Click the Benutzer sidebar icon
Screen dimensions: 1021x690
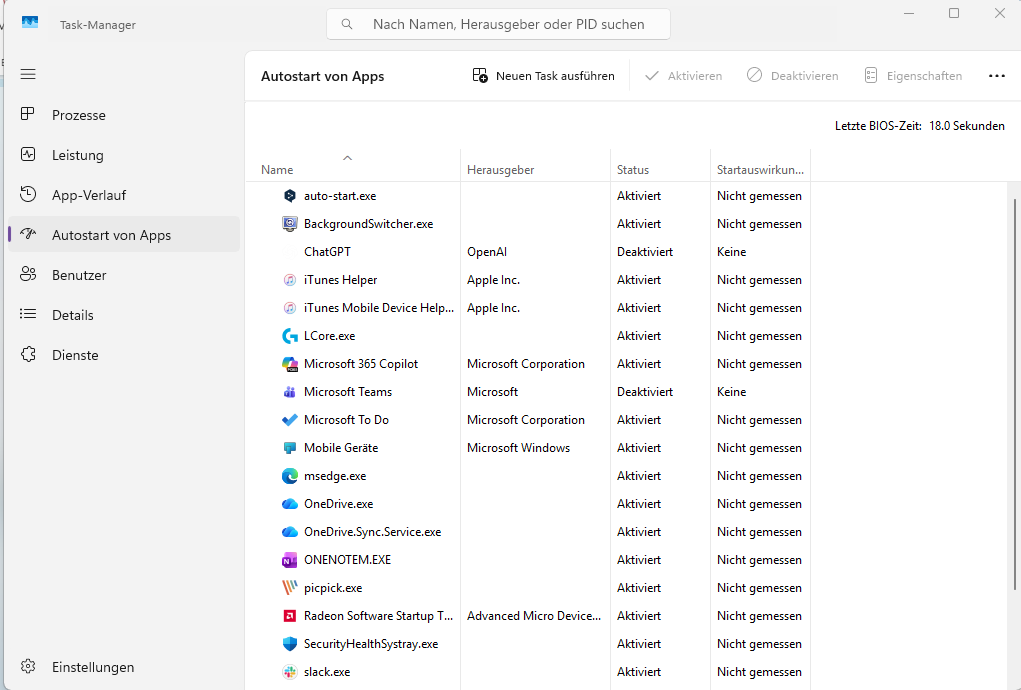click(x=29, y=274)
